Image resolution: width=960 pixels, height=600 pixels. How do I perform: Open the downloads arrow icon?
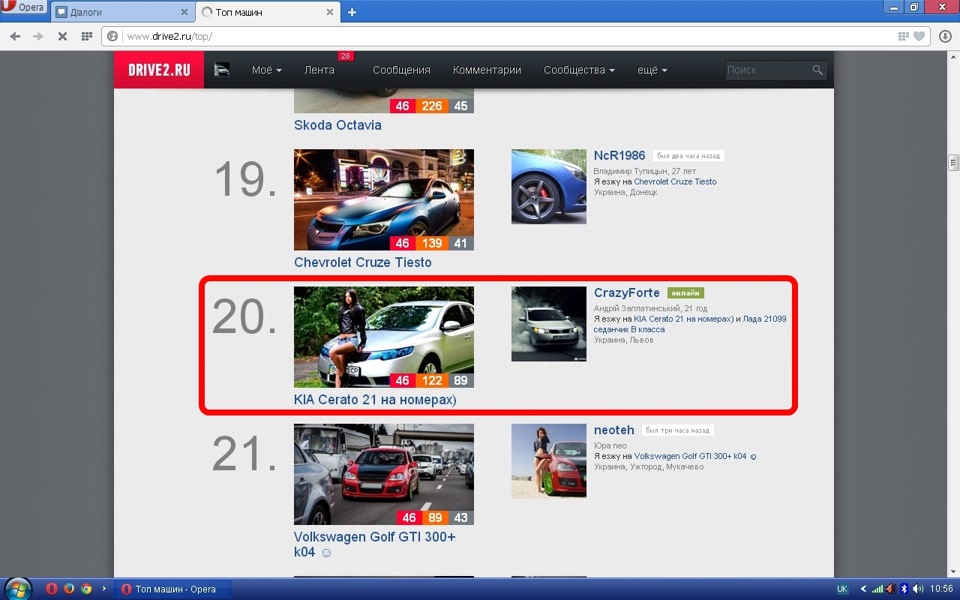(x=945, y=36)
